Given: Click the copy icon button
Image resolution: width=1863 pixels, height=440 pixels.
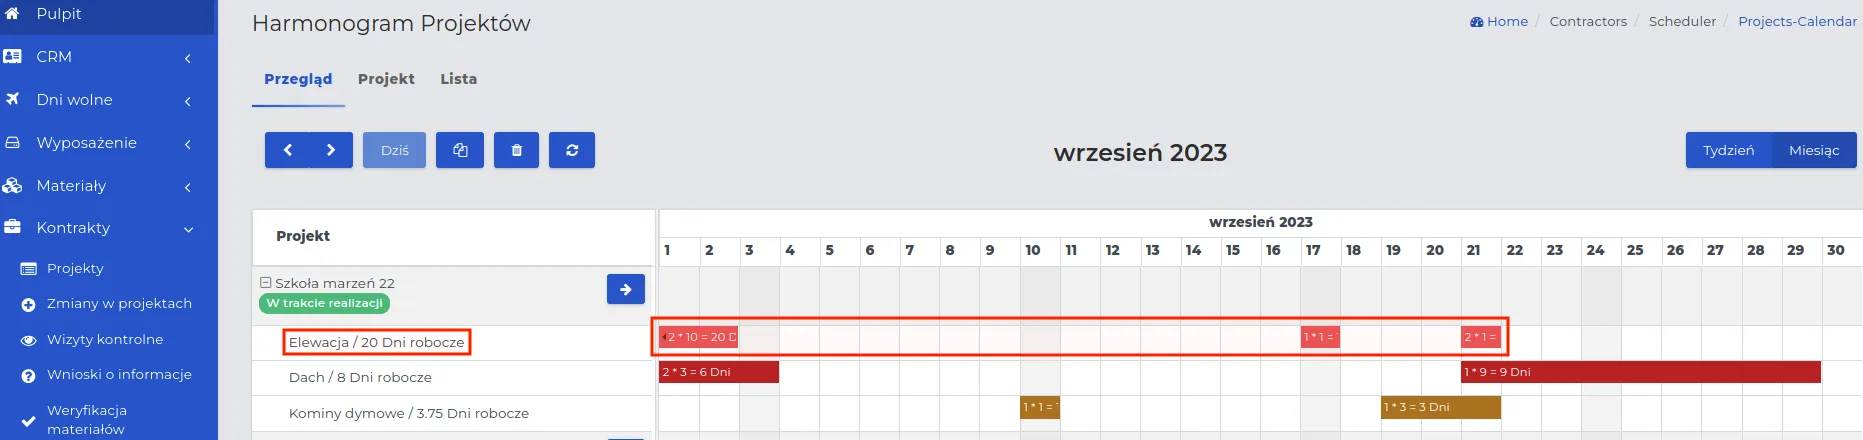Looking at the screenshot, I should pos(460,150).
